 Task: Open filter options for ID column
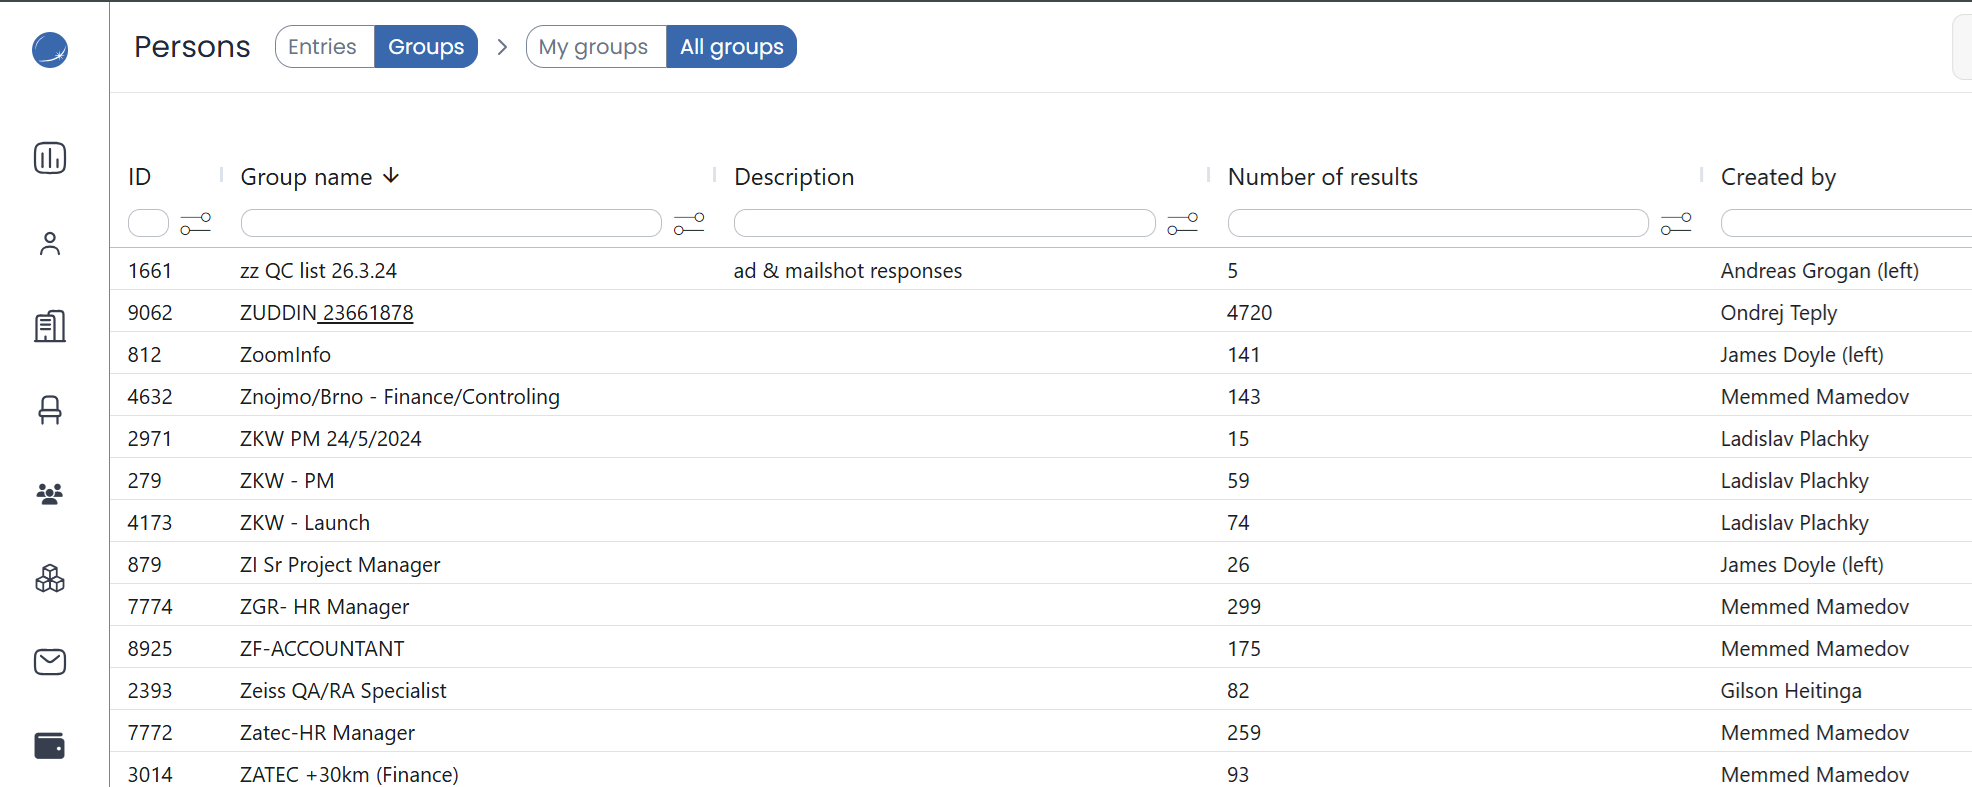pos(196,223)
